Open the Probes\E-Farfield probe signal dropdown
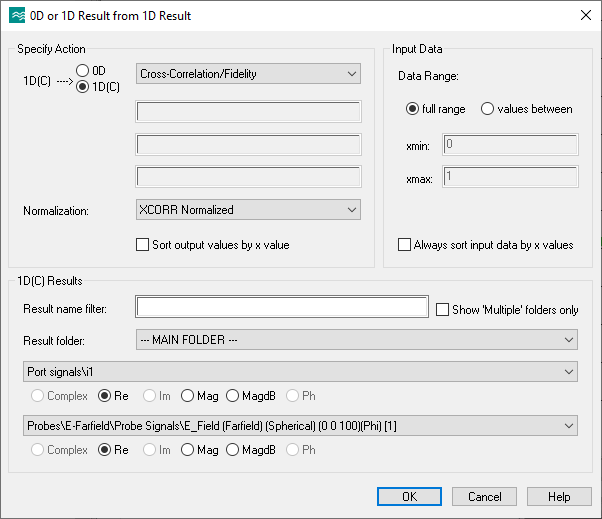Screen dimensions: 602x519 tap(300, 425)
